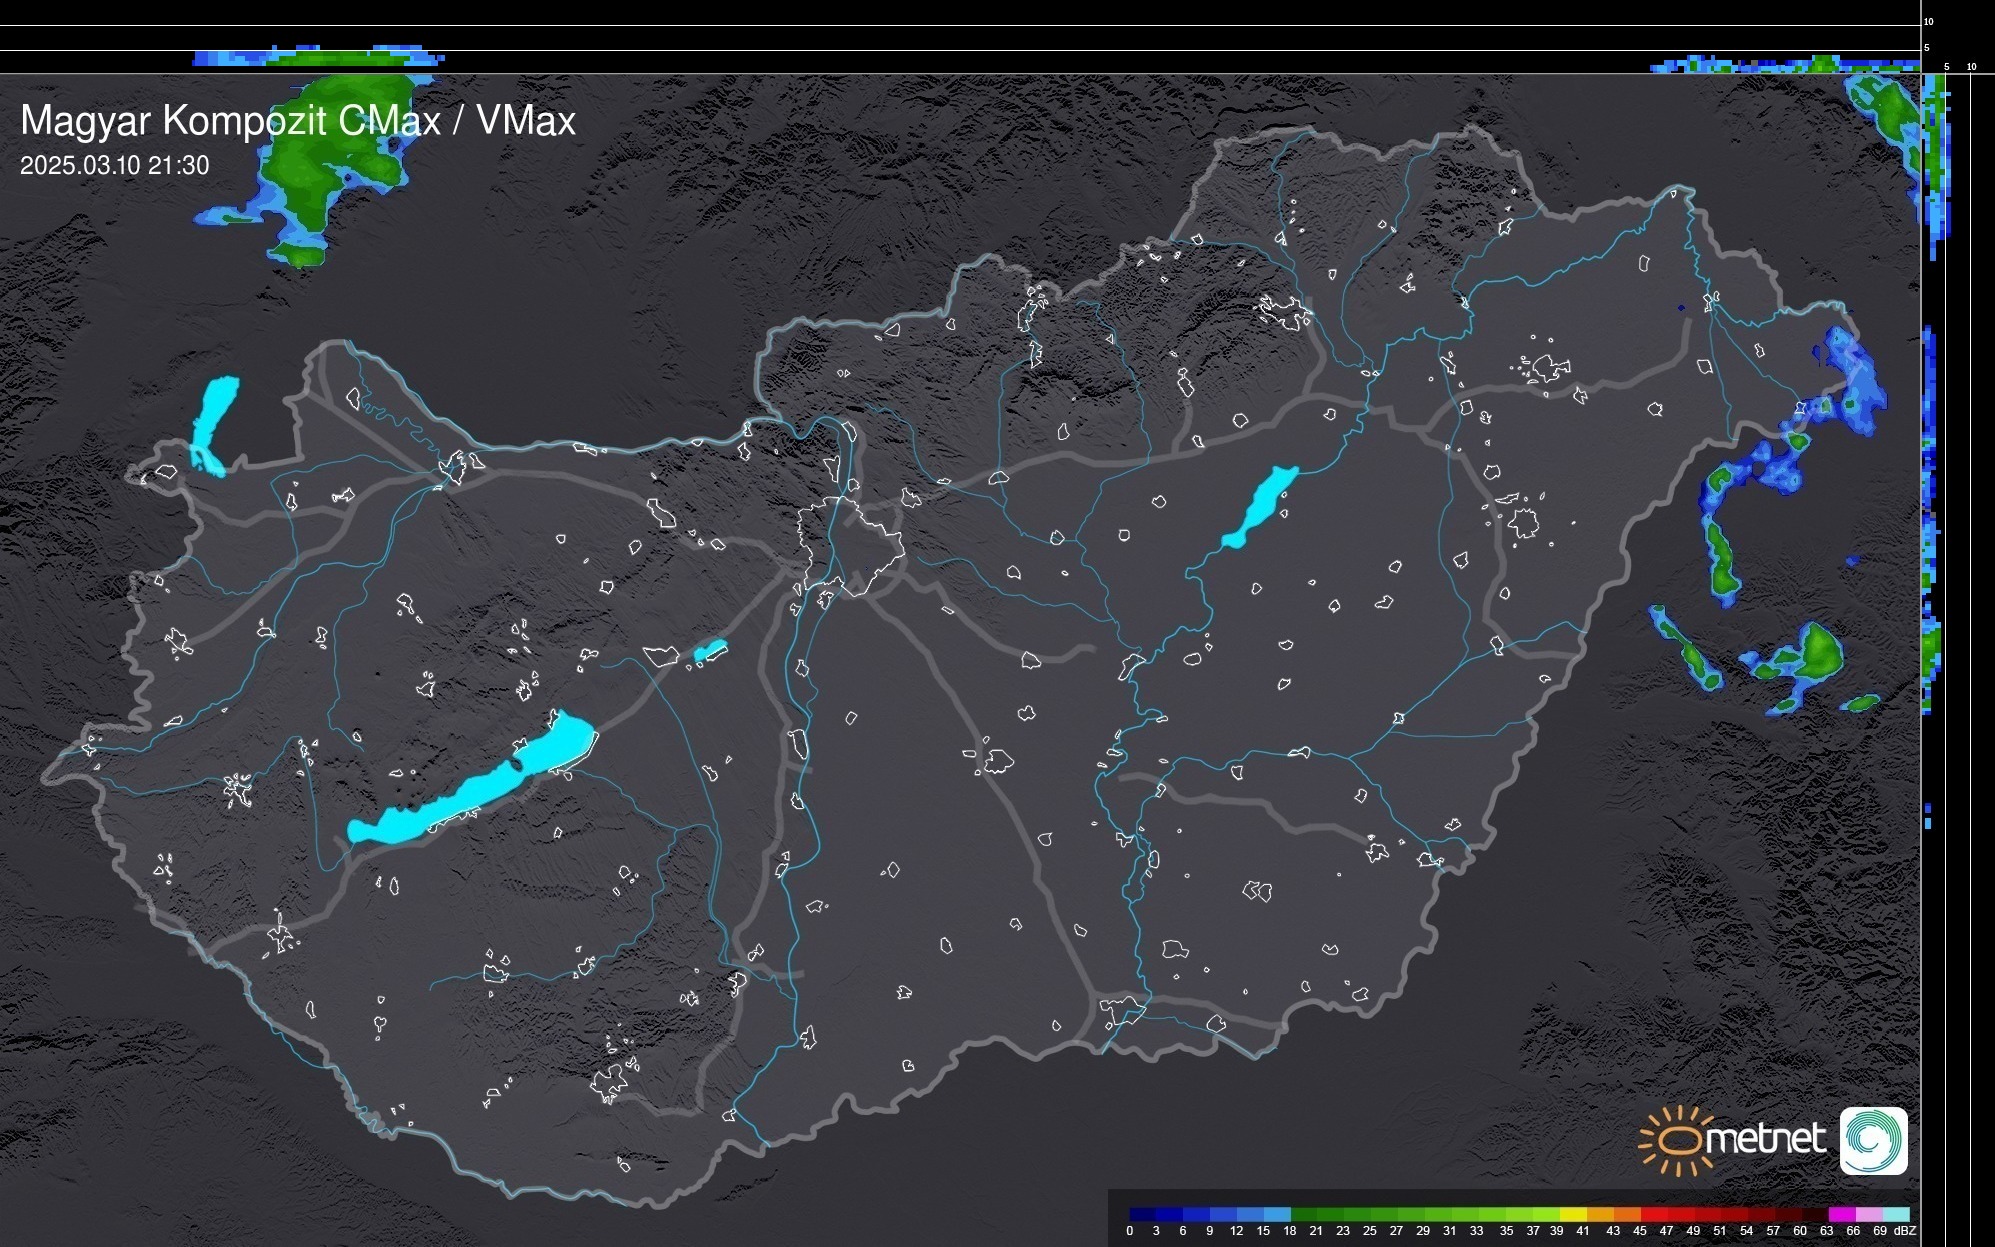Click the 2025.03.10 21:30 timestamp

click(114, 165)
